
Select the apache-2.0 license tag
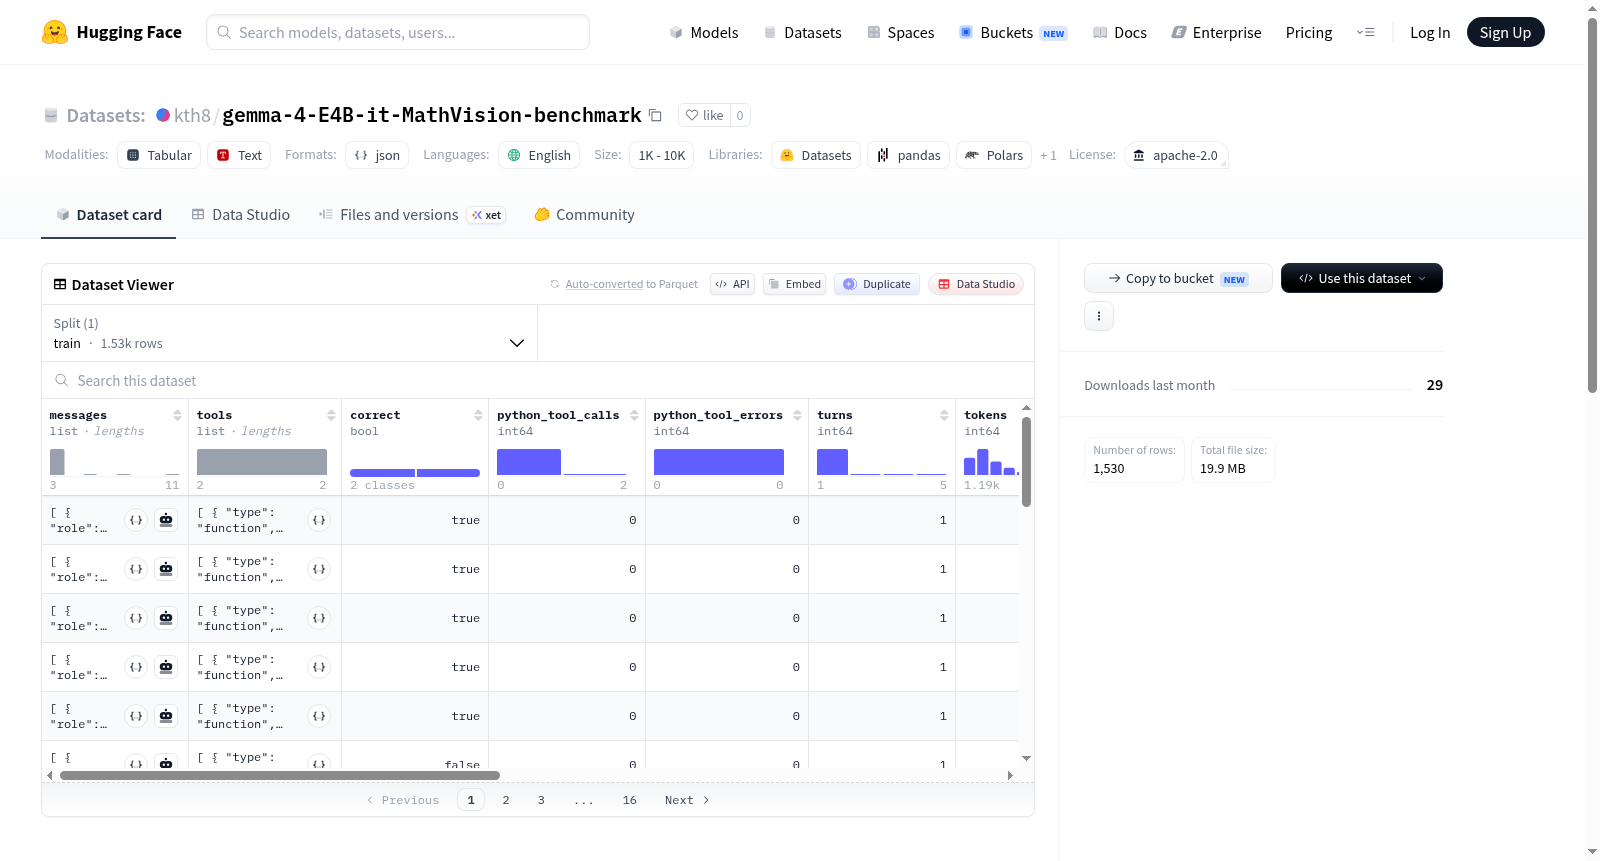(1176, 155)
